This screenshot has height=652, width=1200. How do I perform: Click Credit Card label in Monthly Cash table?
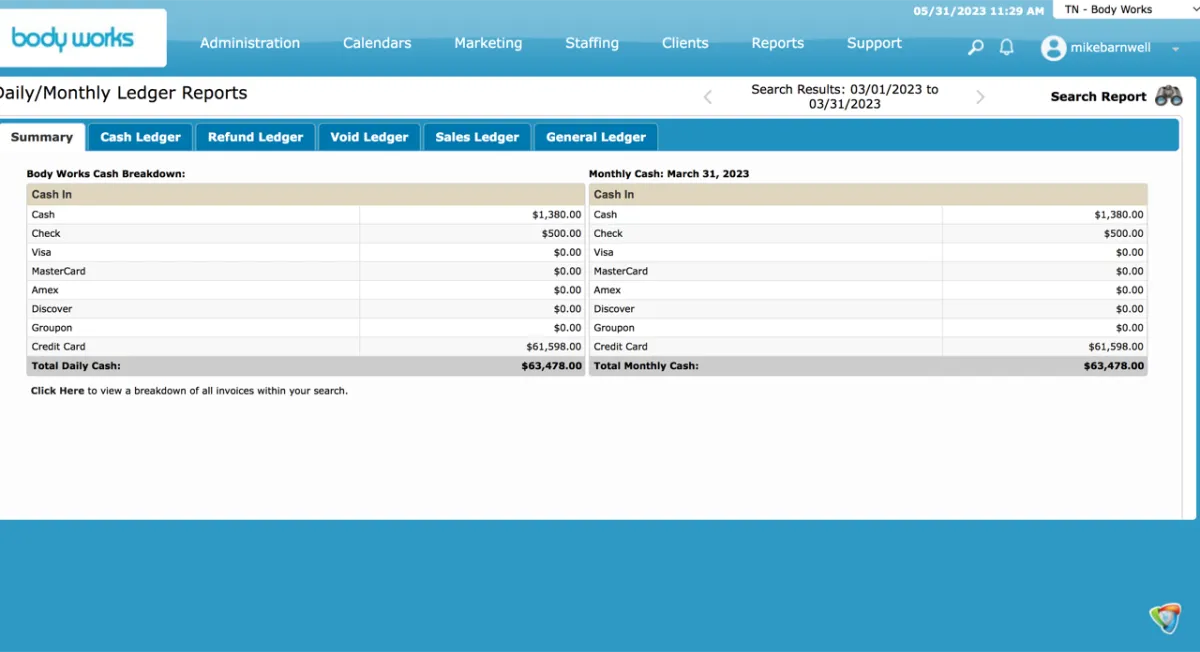pos(620,347)
